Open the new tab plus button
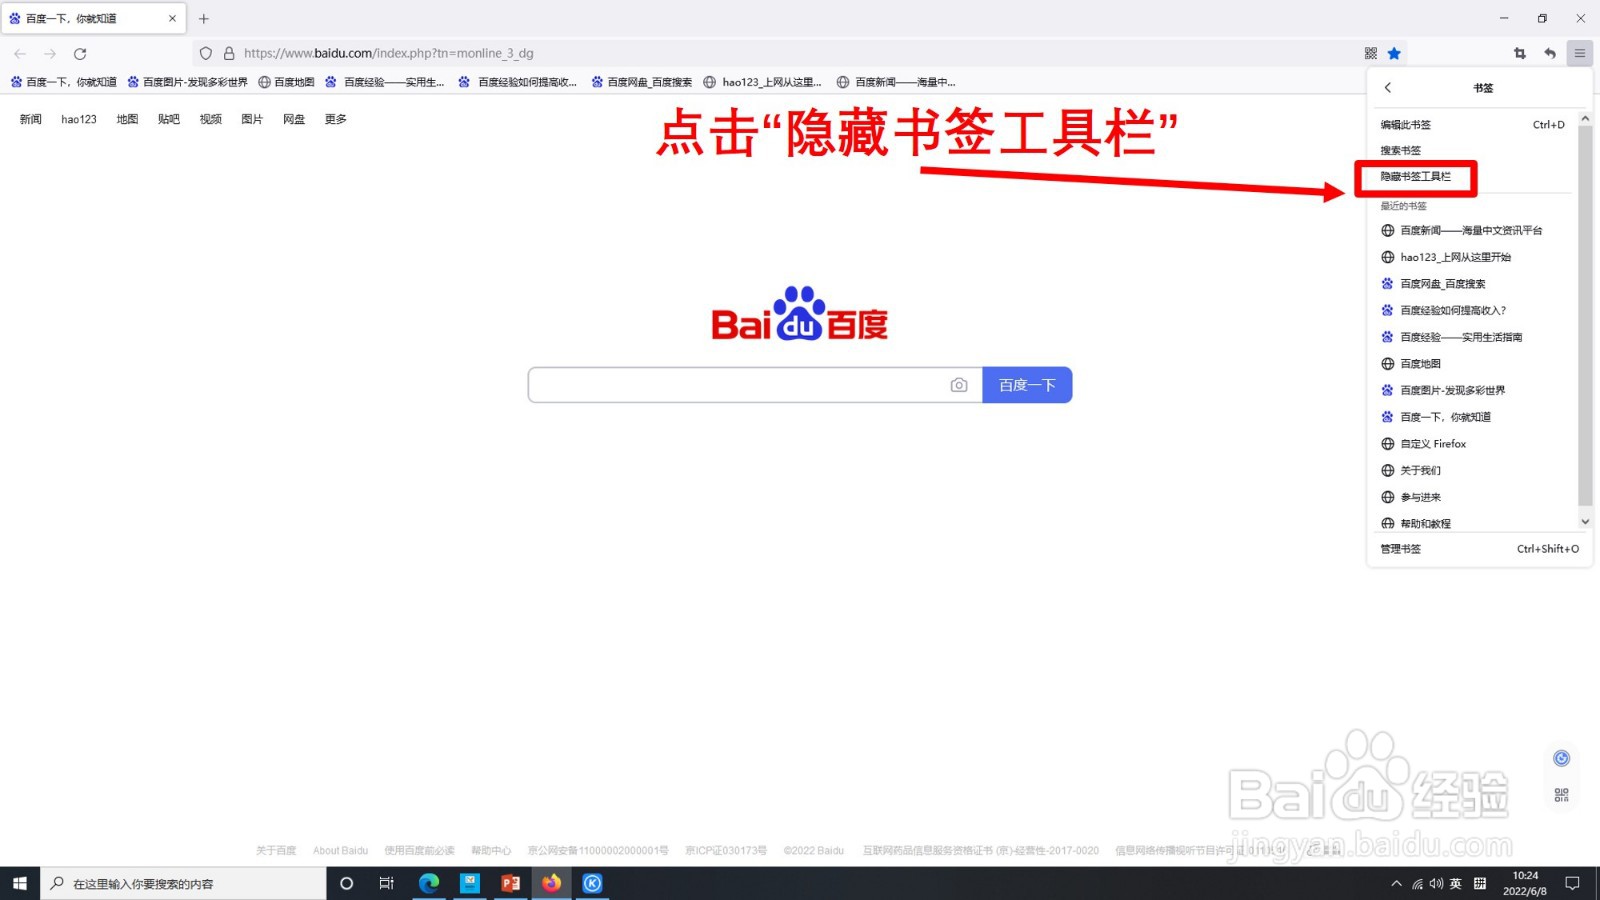The width and height of the screenshot is (1600, 900). [x=204, y=18]
